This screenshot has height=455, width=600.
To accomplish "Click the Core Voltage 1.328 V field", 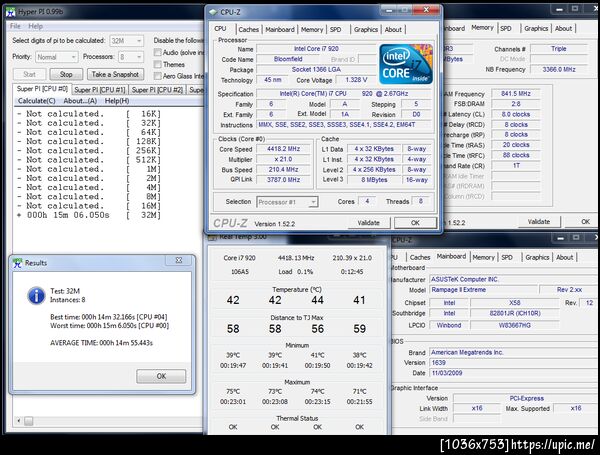I will (x=356, y=80).
